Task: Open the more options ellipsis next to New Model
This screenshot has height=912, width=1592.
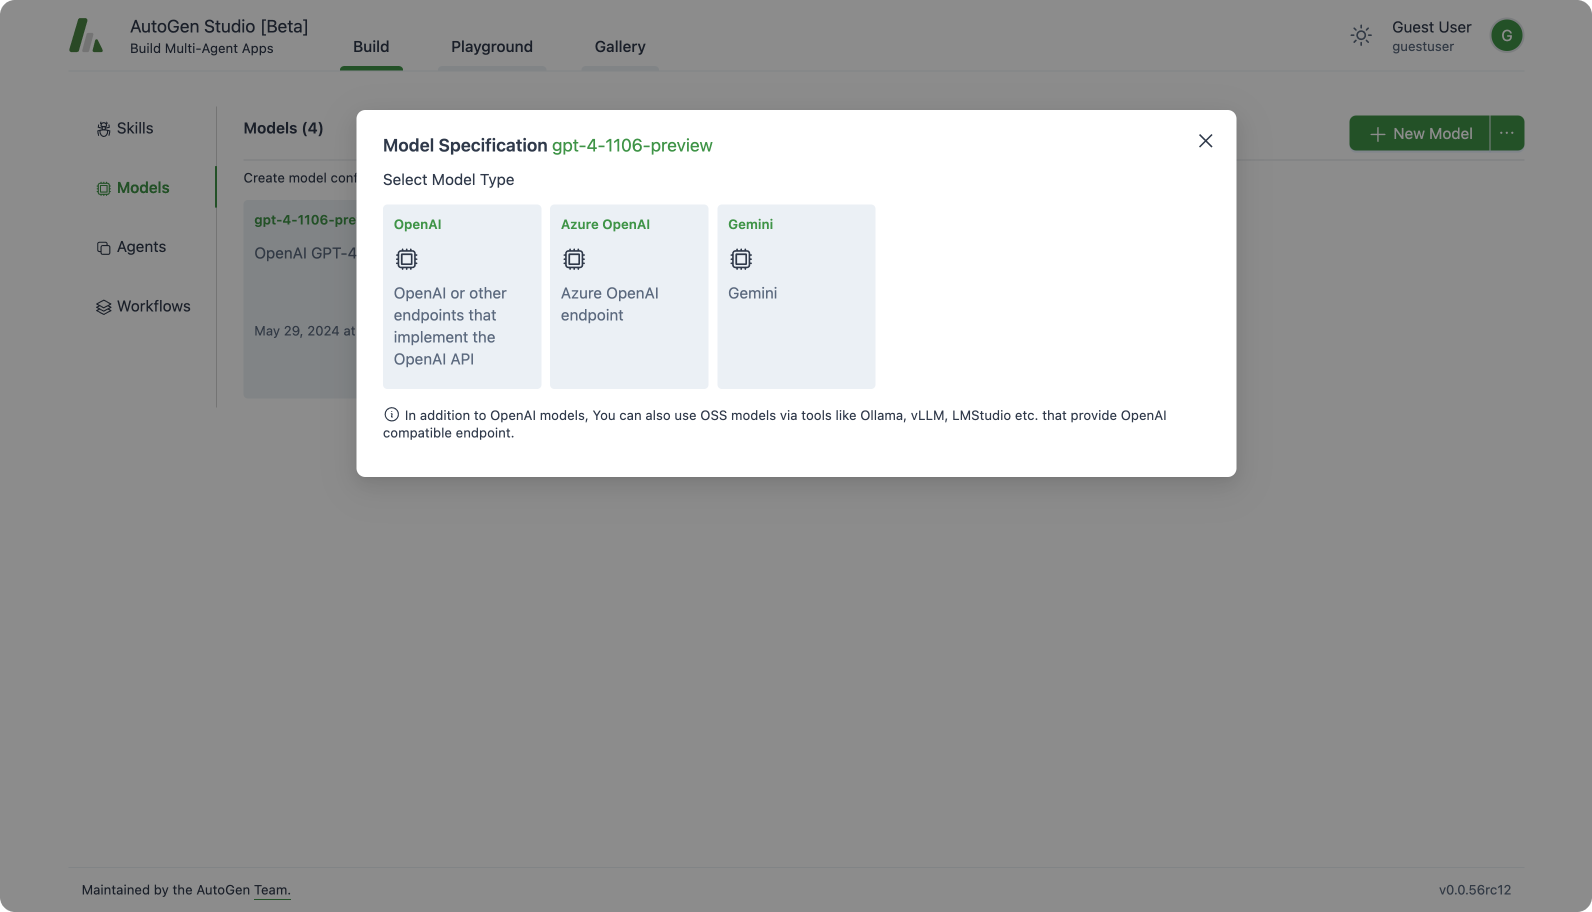Action: click(1507, 133)
